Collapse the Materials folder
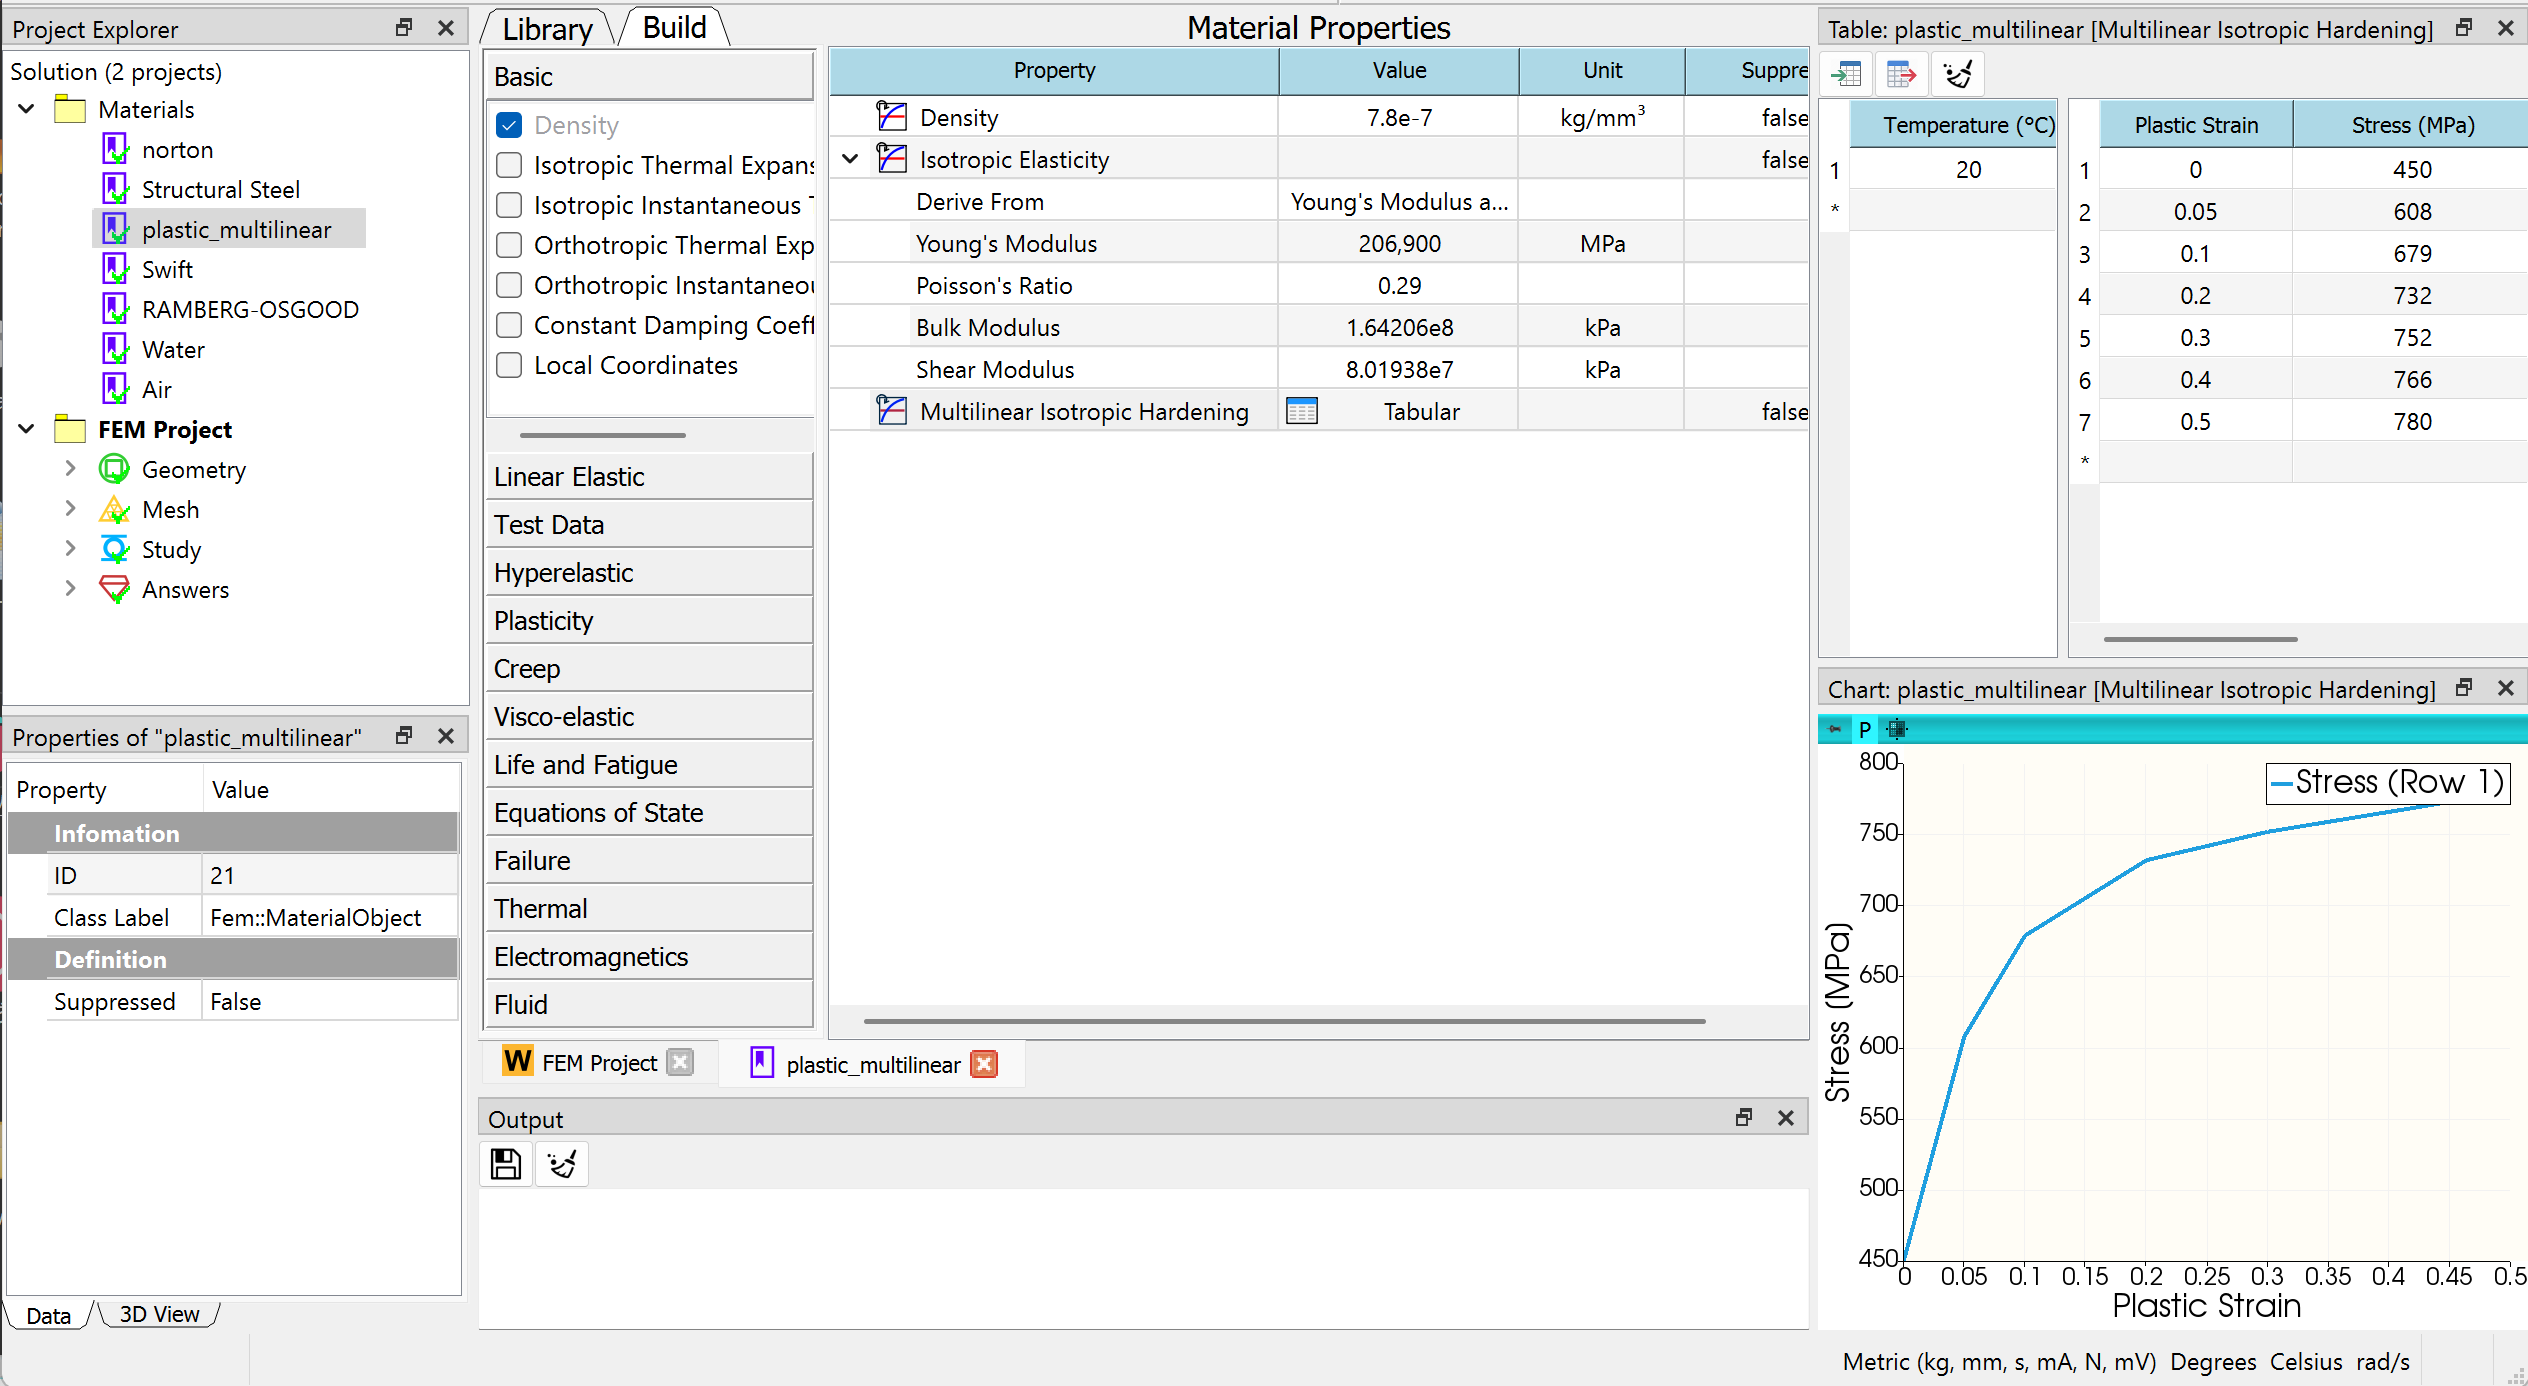The height and width of the screenshot is (1386, 2528). [27, 109]
